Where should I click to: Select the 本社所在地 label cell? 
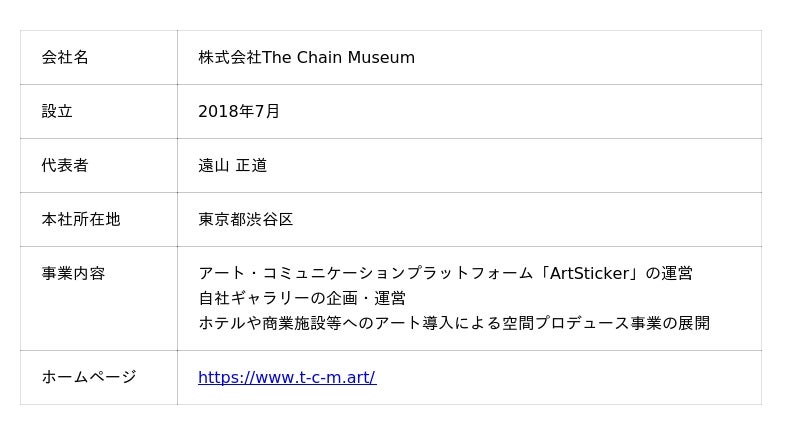click(80, 219)
